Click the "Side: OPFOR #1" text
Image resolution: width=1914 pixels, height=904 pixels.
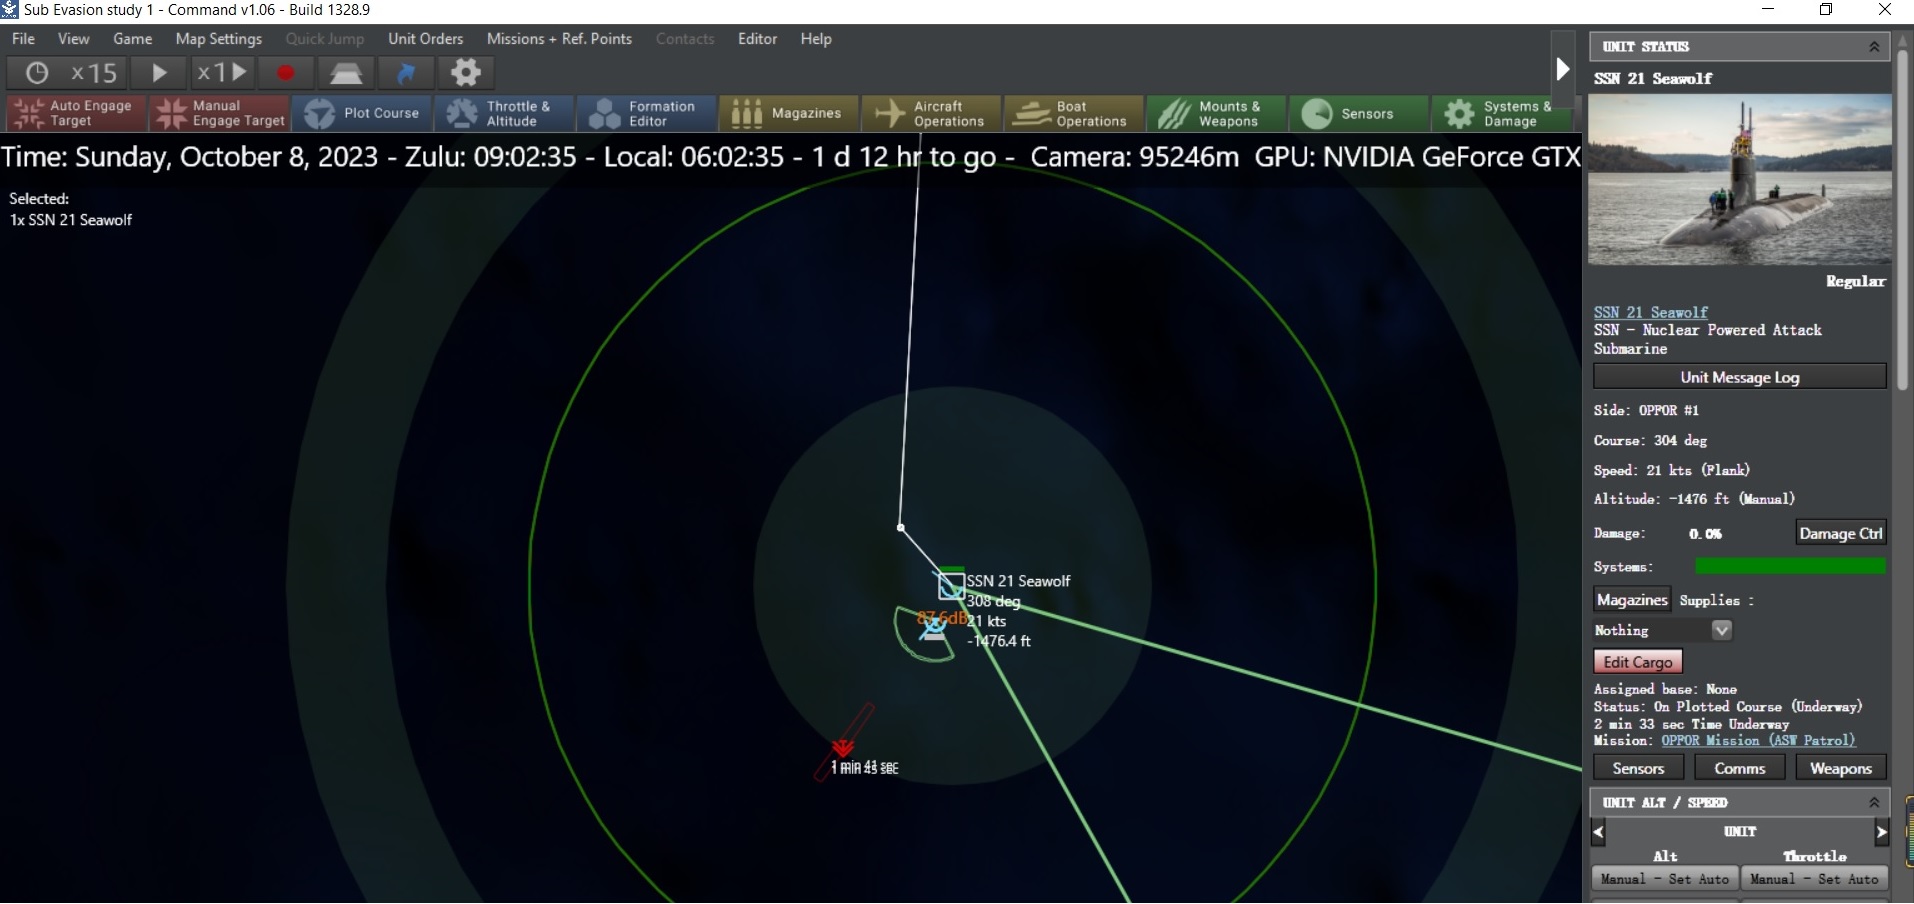1646,410
